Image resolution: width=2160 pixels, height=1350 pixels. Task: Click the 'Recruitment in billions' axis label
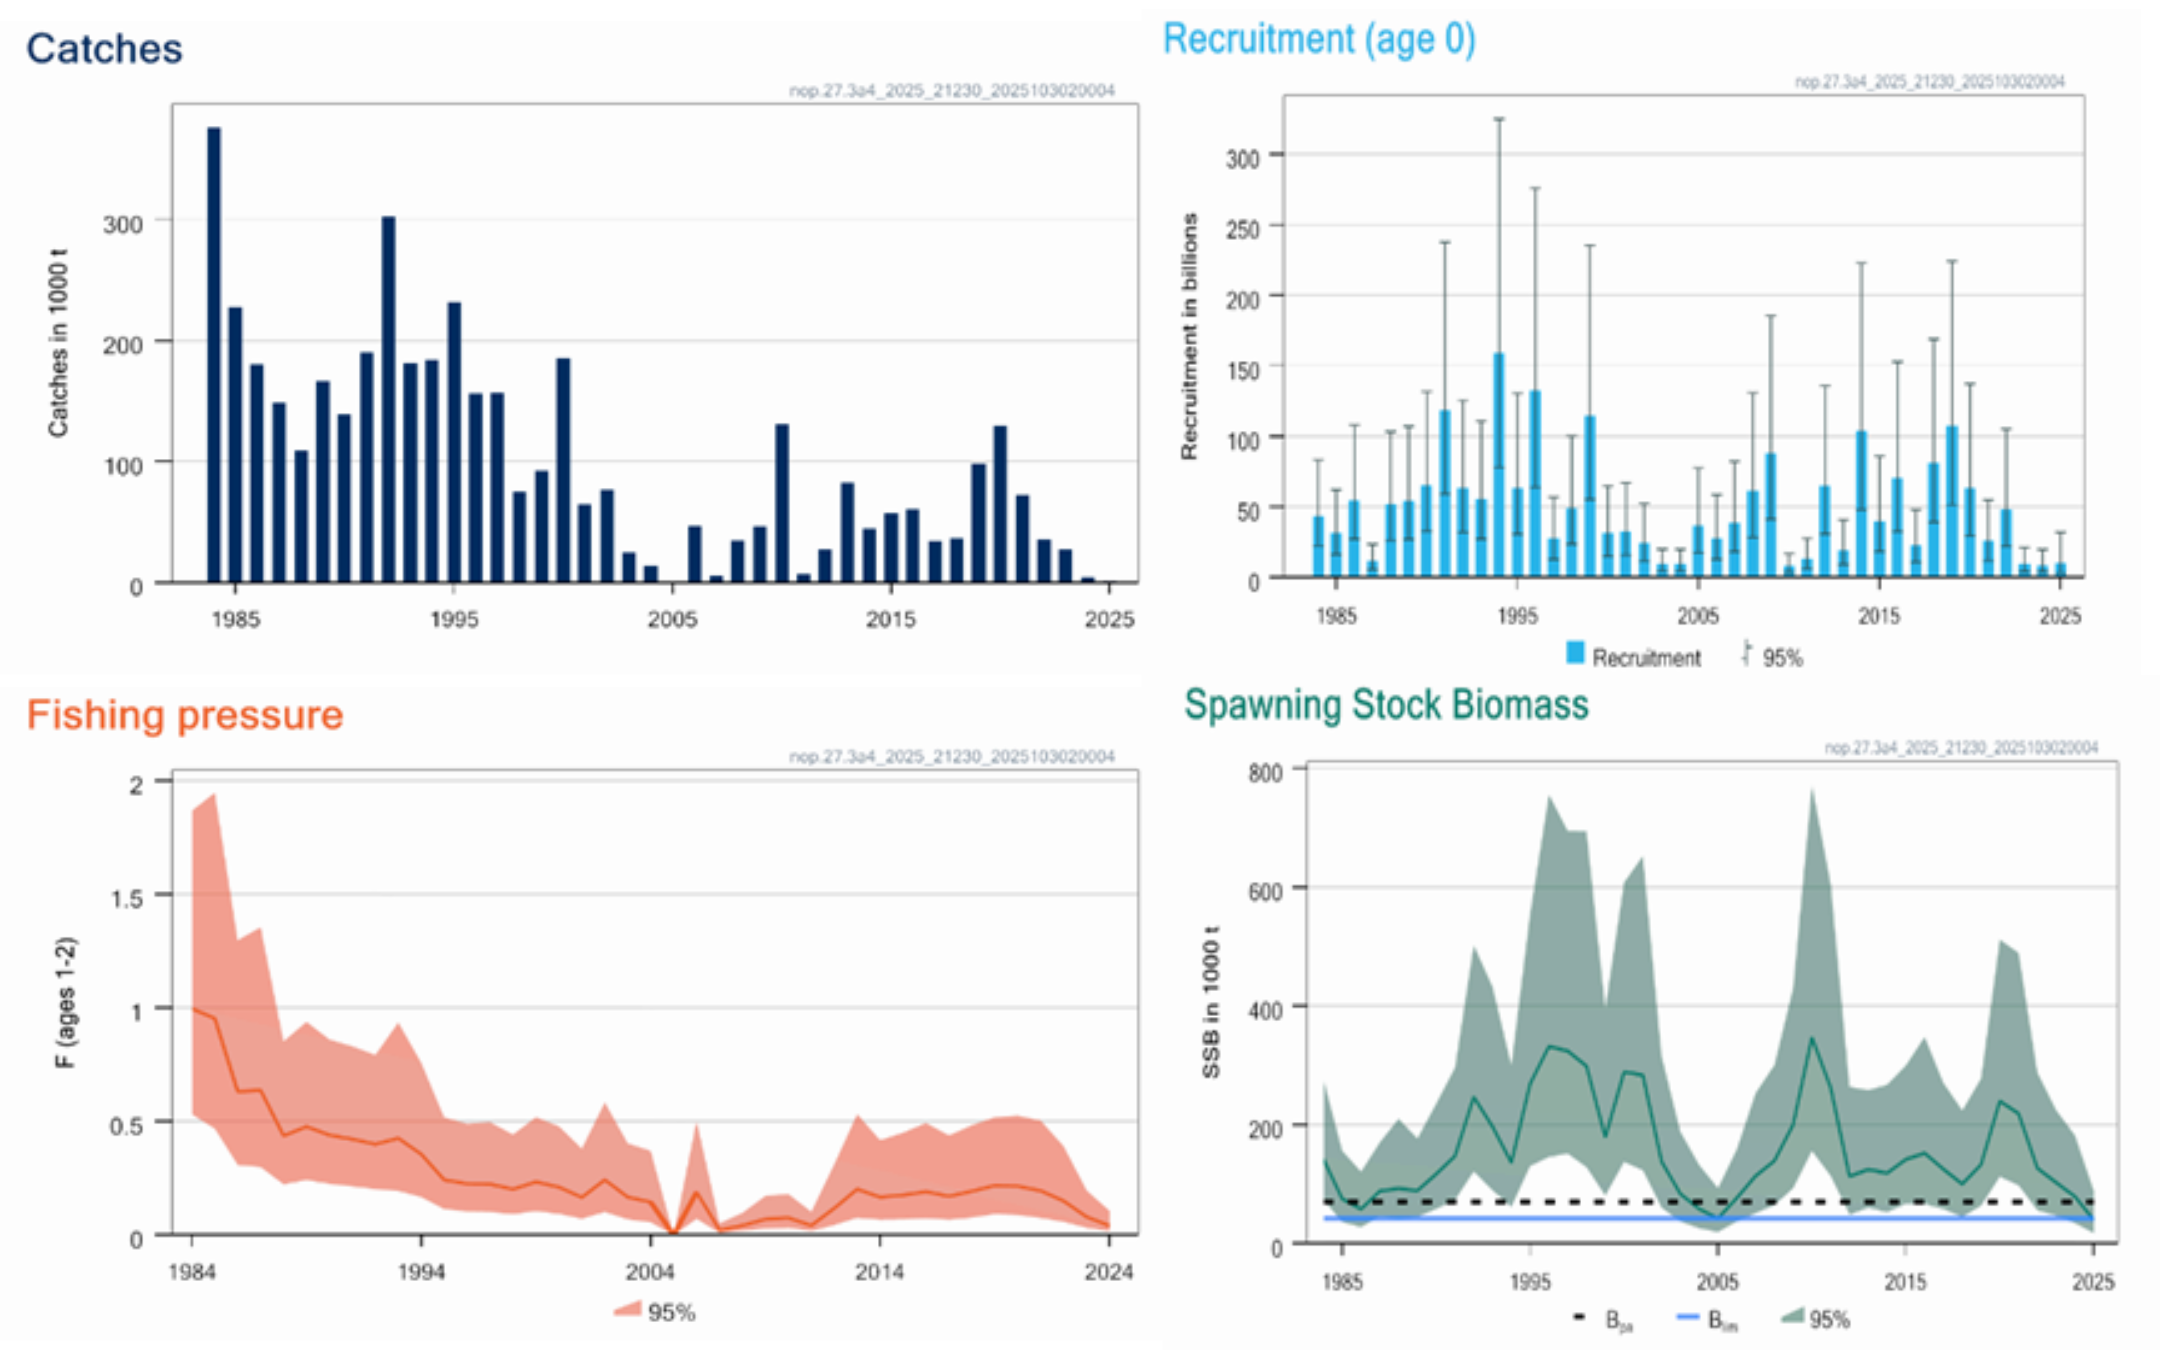click(x=1189, y=337)
